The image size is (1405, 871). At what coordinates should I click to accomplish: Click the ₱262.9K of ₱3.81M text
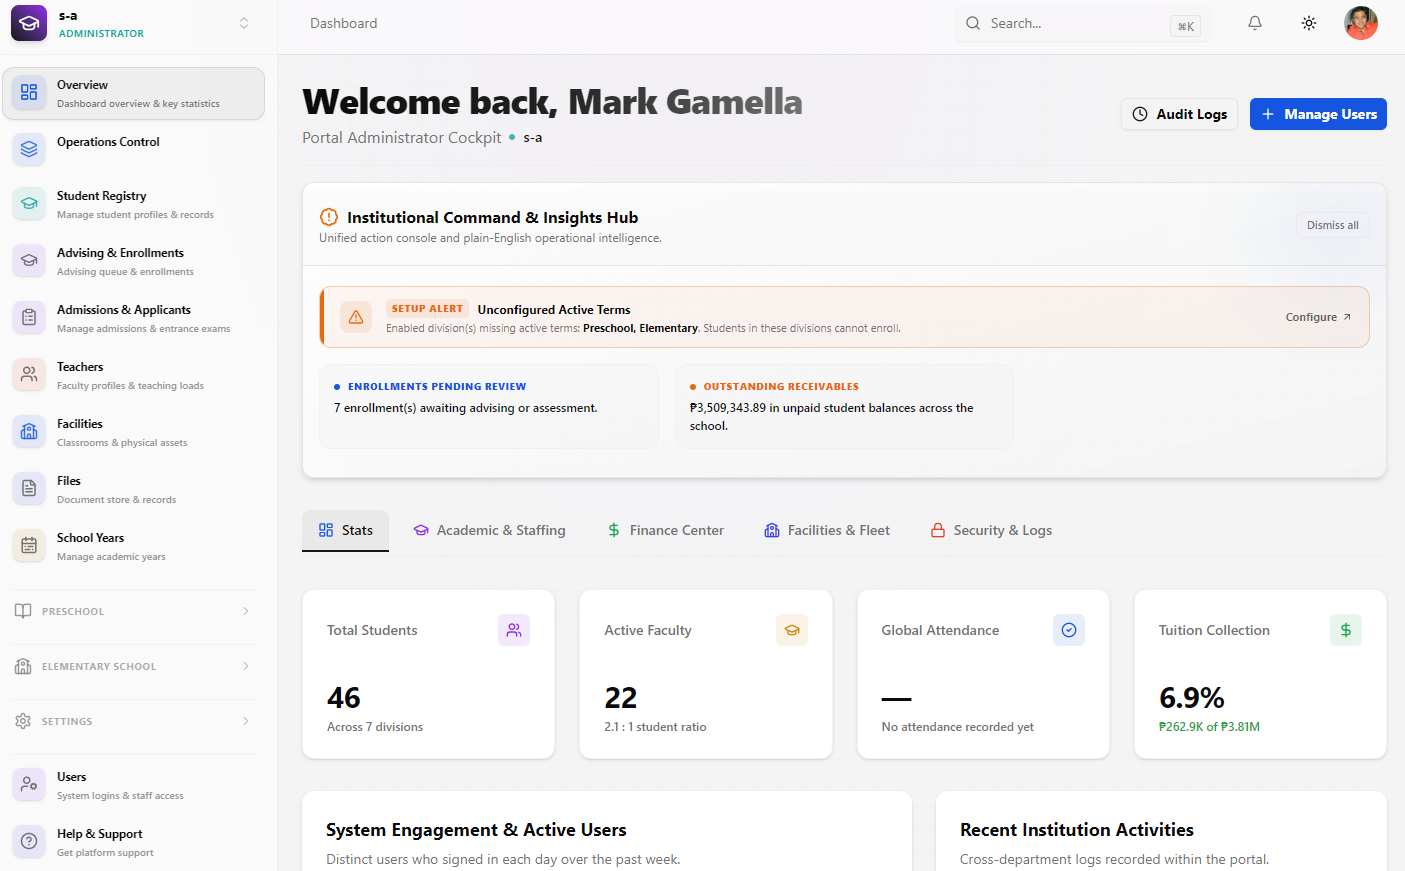coord(1209,727)
